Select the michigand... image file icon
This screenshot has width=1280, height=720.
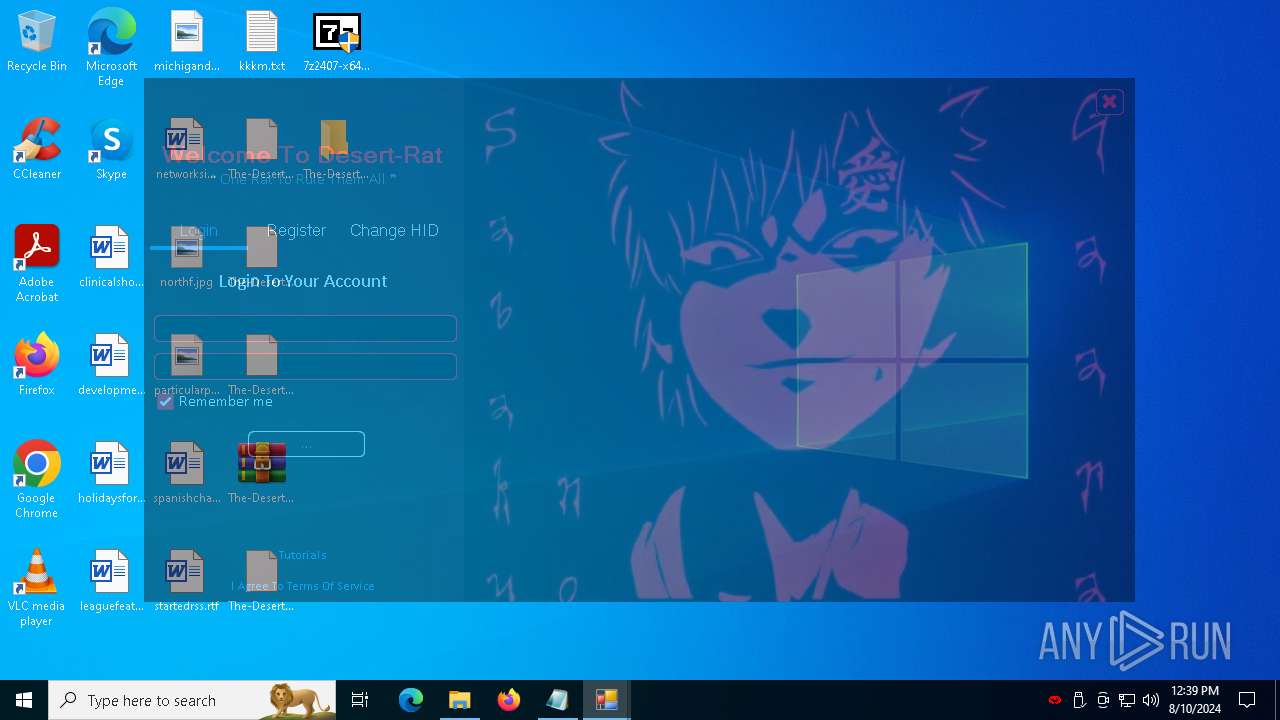(187, 42)
